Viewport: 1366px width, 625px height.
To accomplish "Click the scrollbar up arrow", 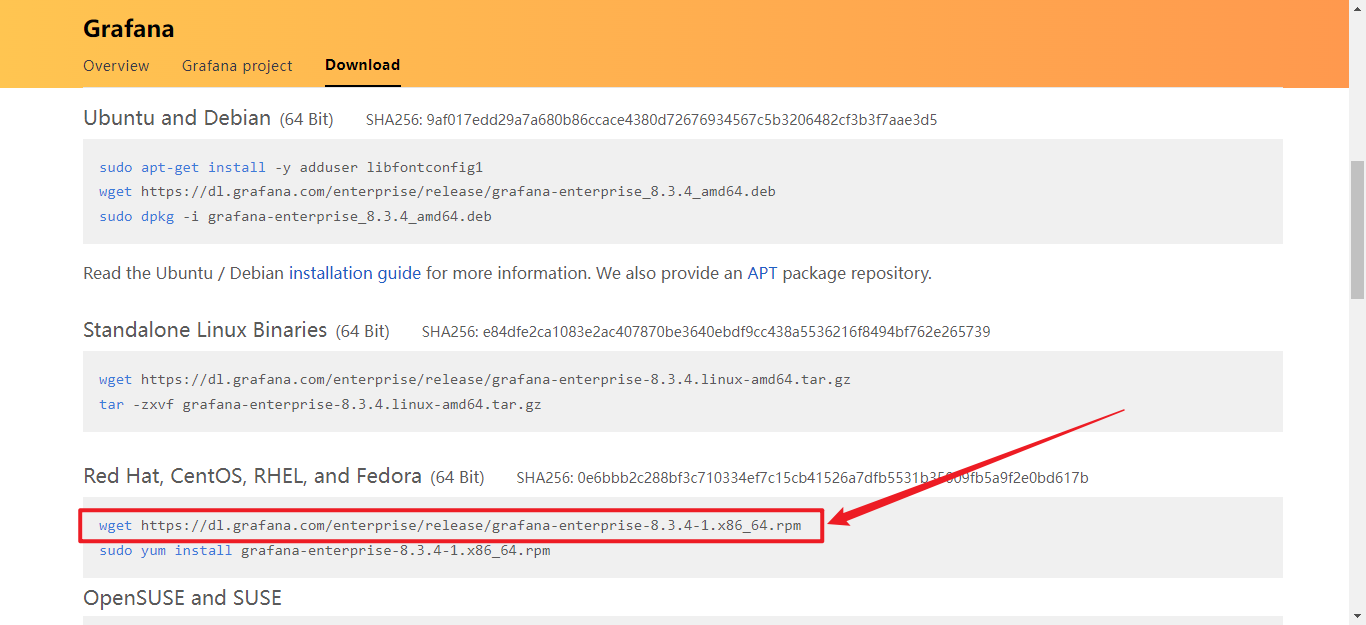I will pyautogui.click(x=1357, y=8).
